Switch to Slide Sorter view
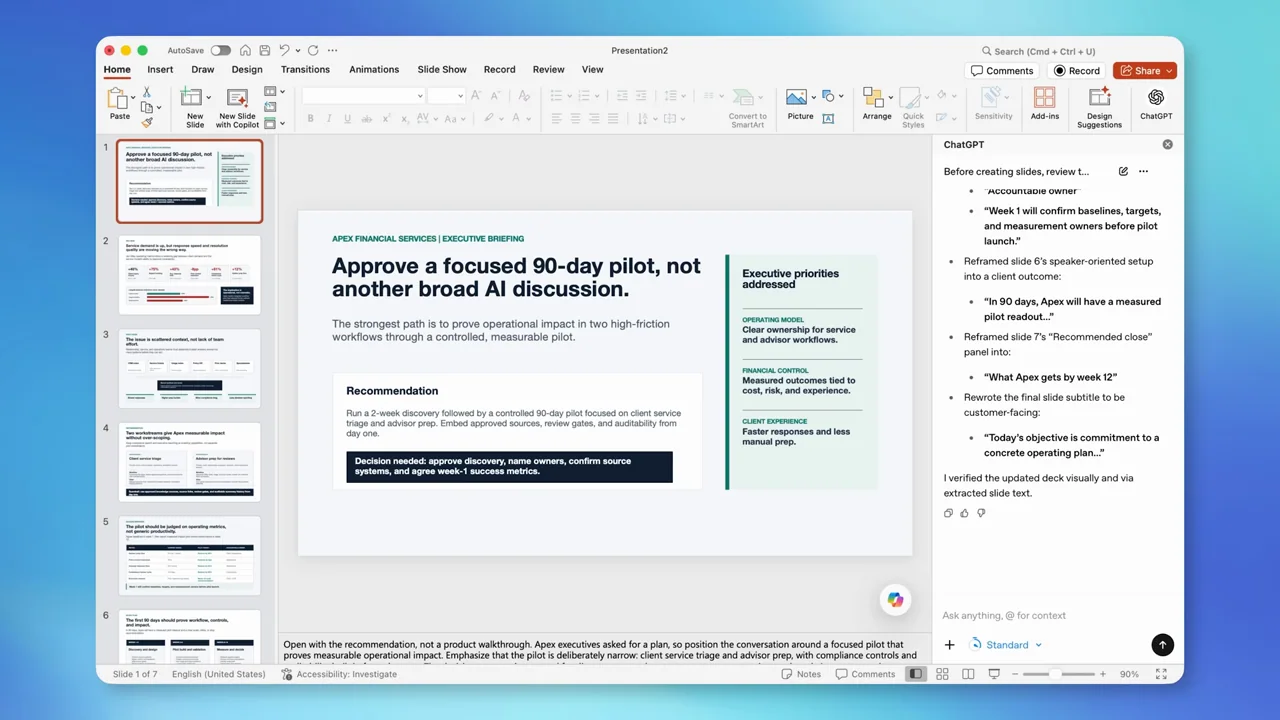This screenshot has width=1280, height=720. tap(942, 674)
